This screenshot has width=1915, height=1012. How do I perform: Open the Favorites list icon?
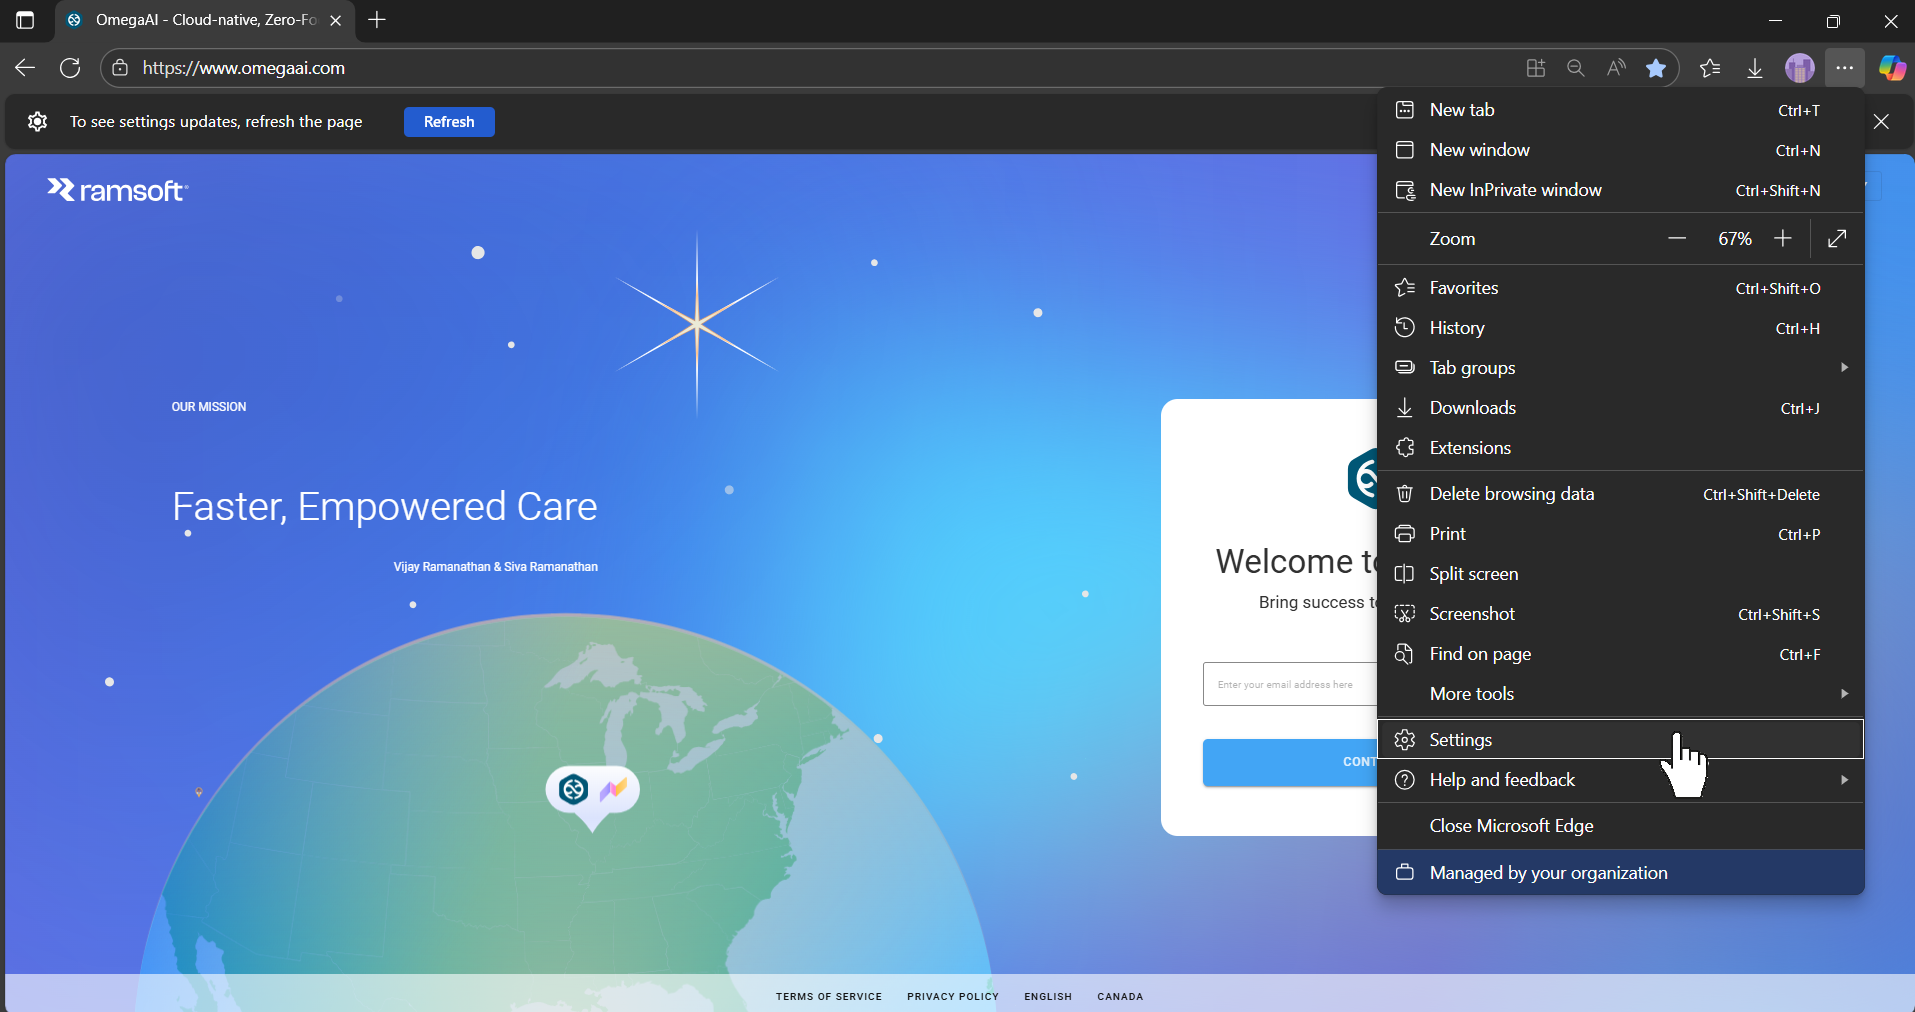[1712, 68]
